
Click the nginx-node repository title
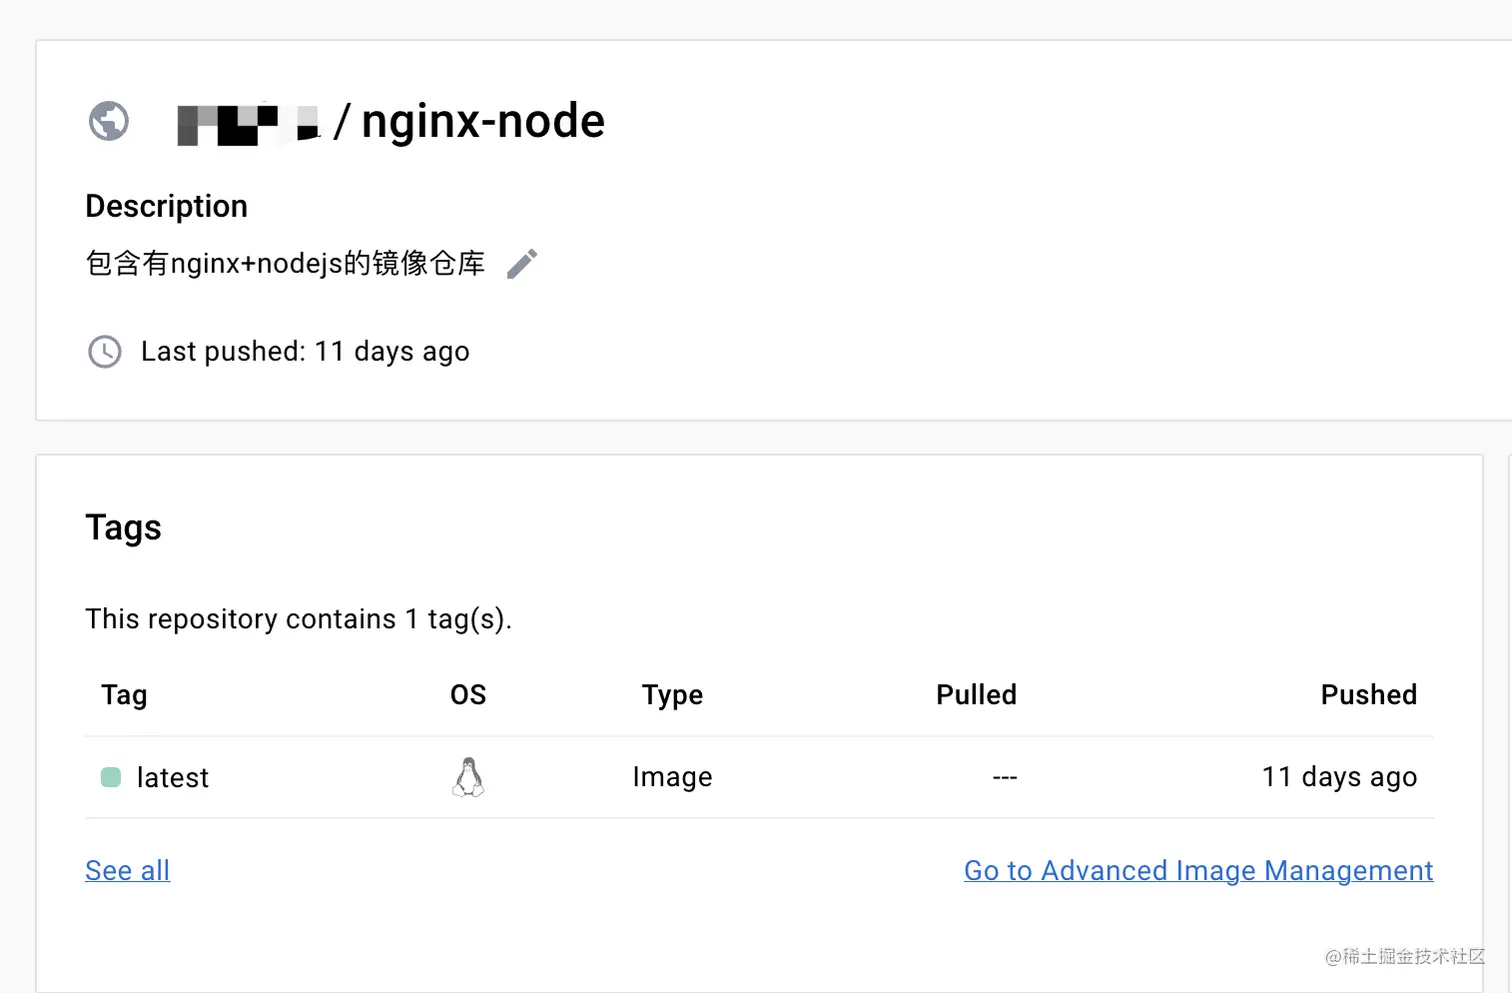point(483,120)
